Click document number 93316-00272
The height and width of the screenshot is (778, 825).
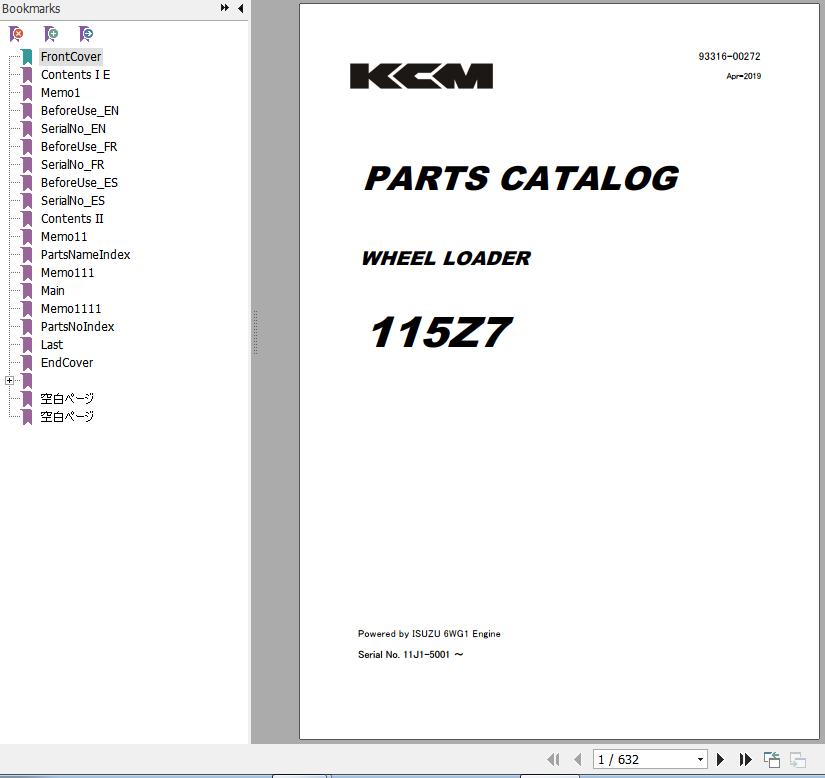(729, 56)
